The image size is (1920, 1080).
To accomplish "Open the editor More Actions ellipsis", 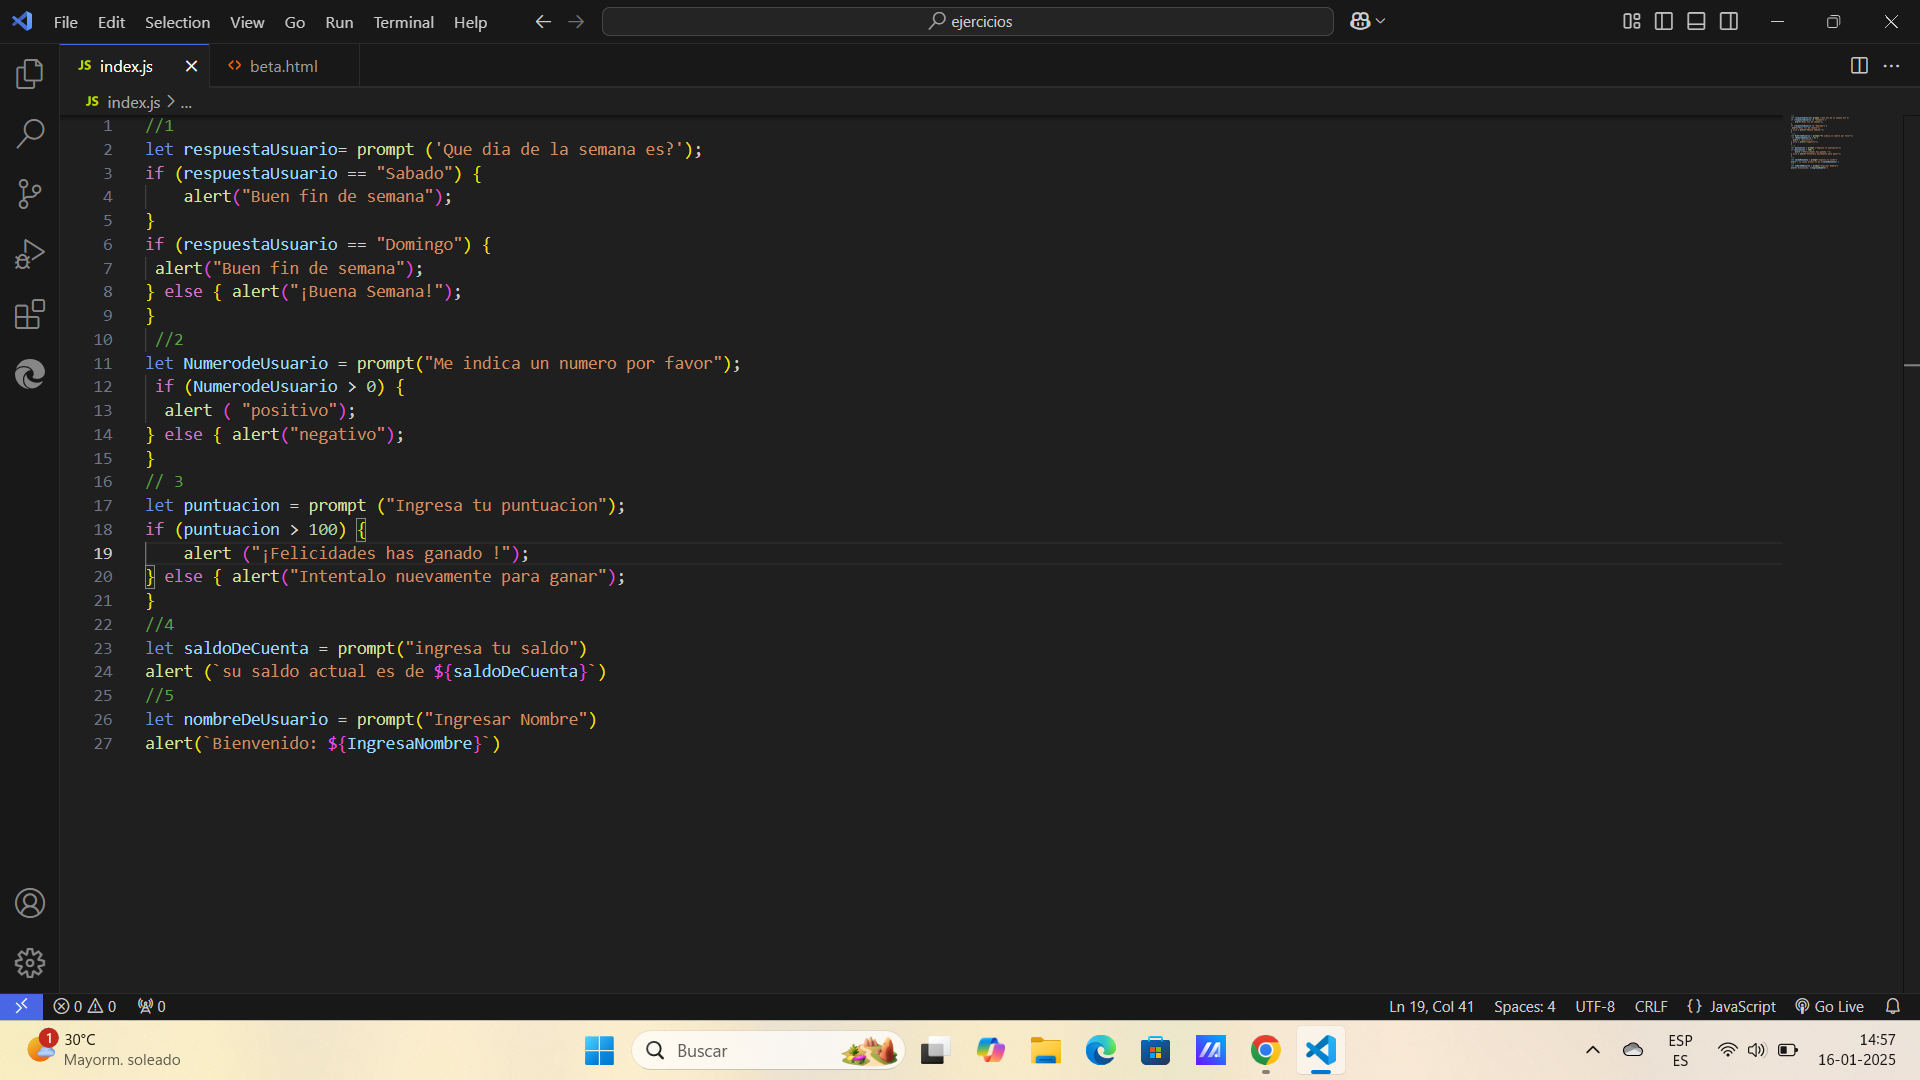I will tap(1891, 66).
